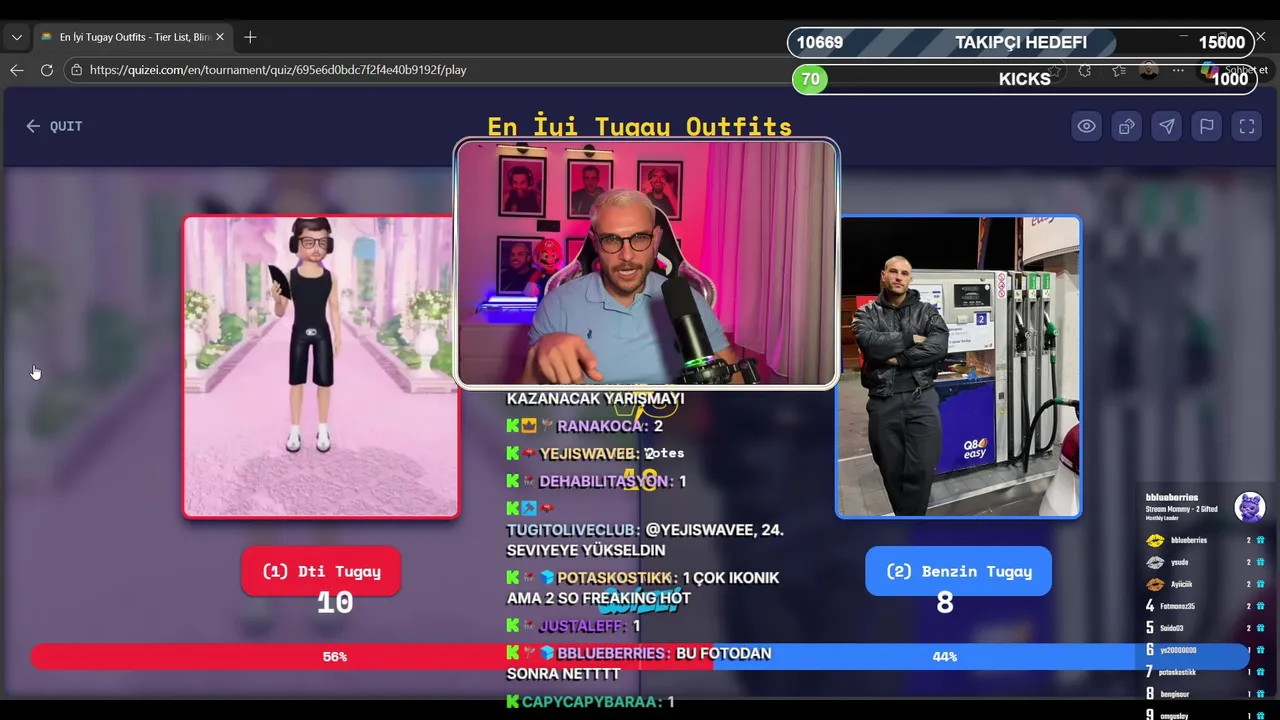Click the green 70 KICKS counter badge
Screen dimensions: 1280x720
coord(810,79)
